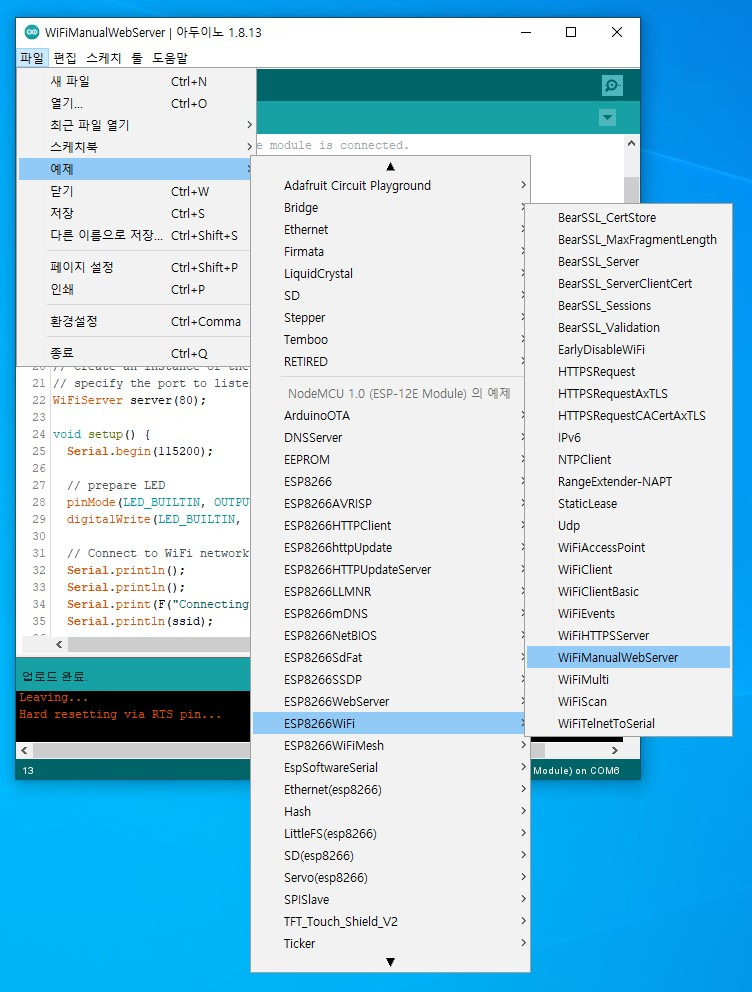The height and width of the screenshot is (992, 752).
Task: Select 열기... menu entry
Action: point(136,104)
